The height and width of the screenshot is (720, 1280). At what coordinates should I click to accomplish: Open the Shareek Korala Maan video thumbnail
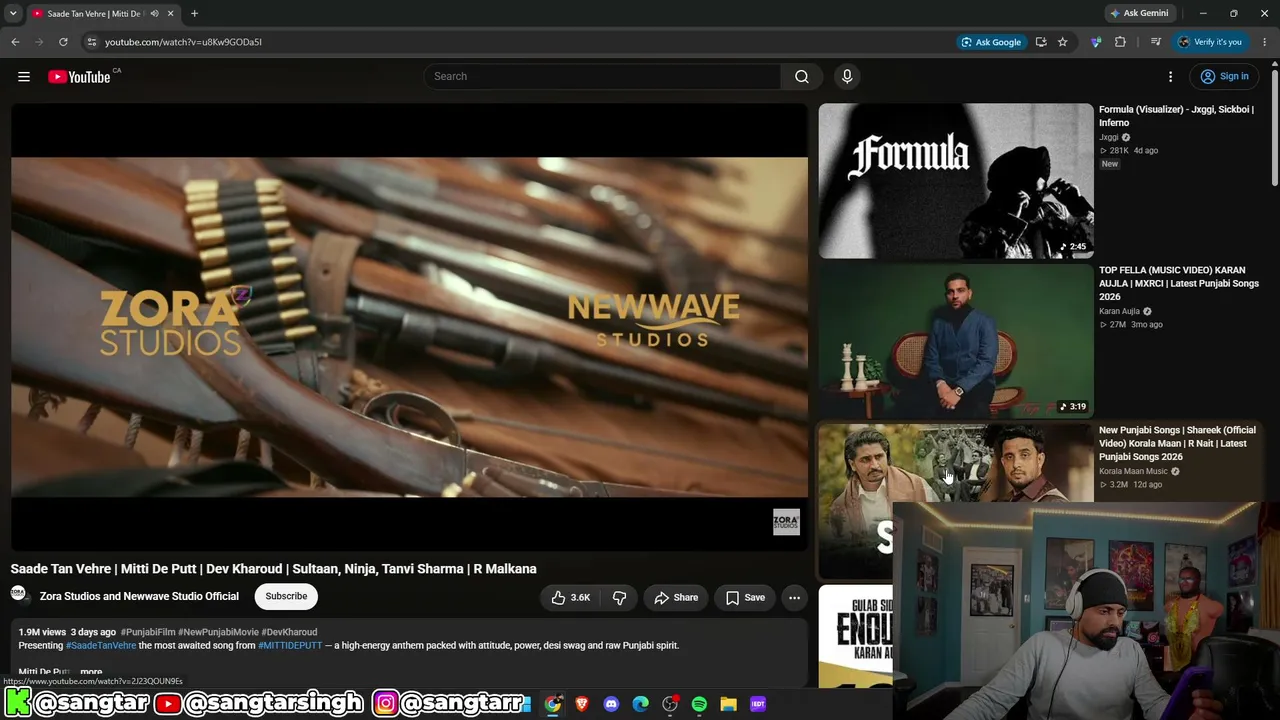[956, 463]
